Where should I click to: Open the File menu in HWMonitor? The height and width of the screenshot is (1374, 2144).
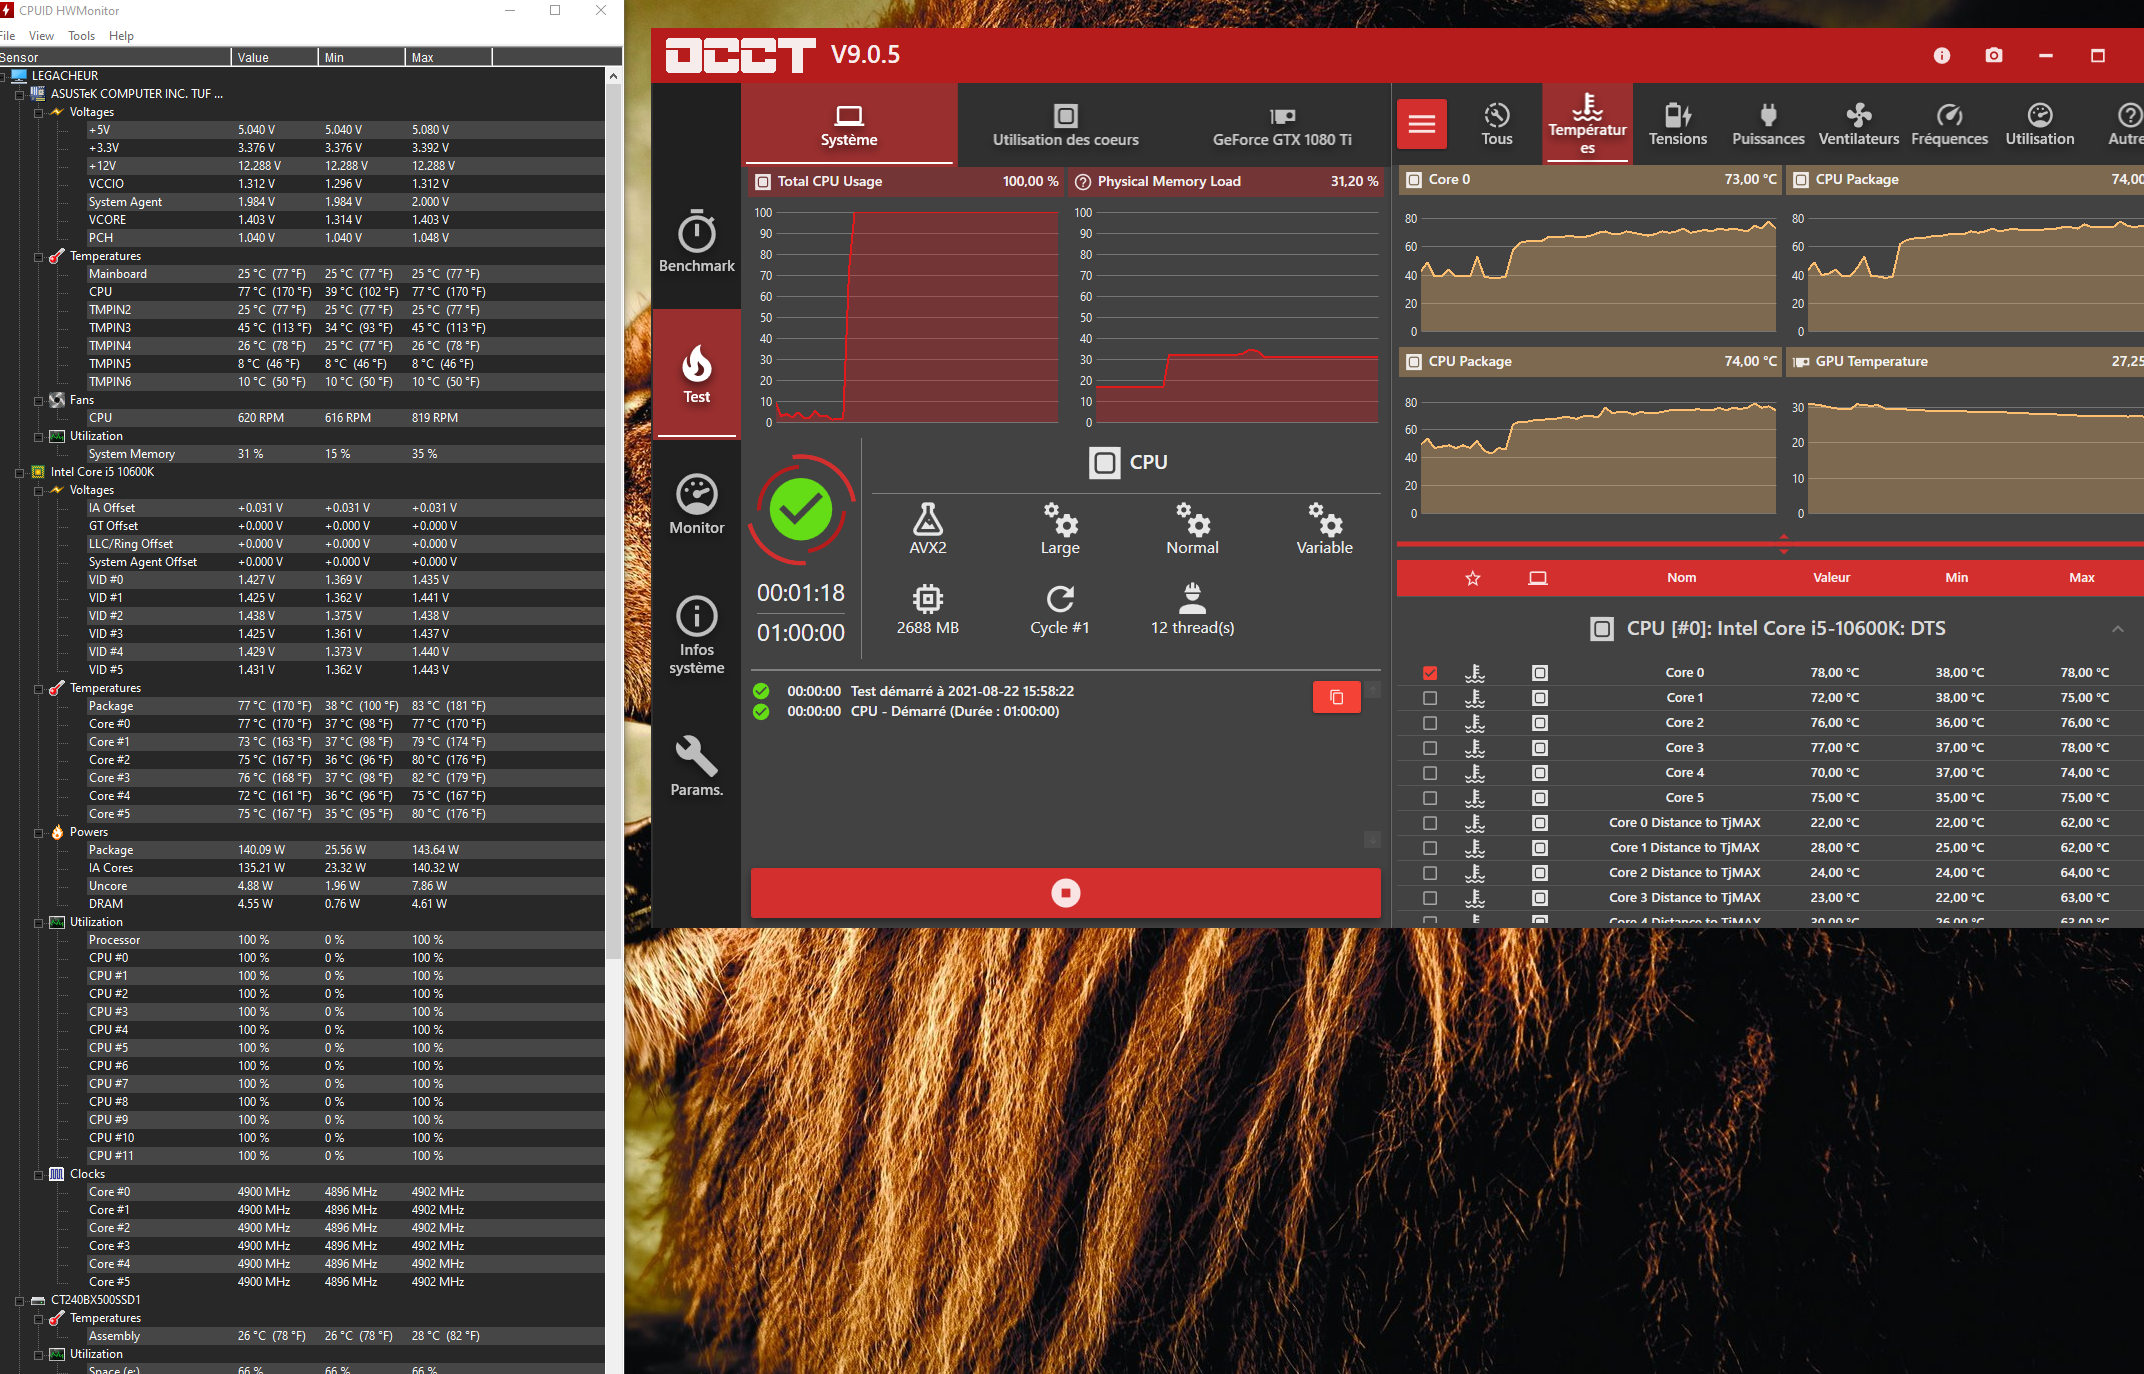7,36
